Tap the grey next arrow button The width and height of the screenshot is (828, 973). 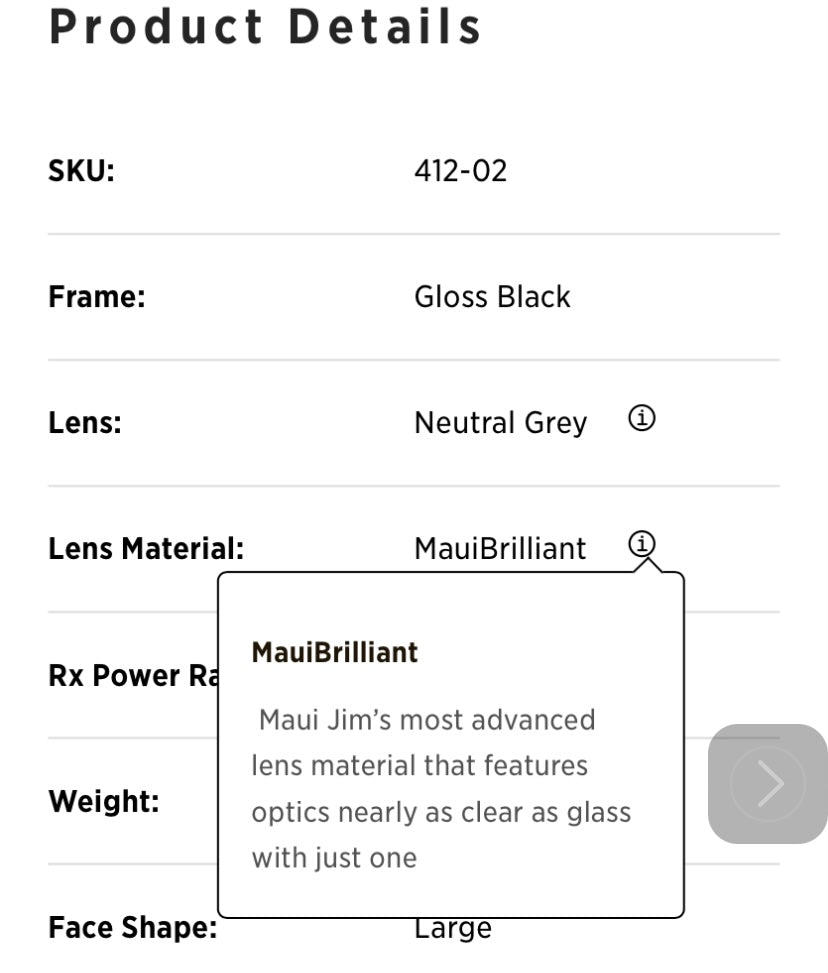click(x=767, y=783)
